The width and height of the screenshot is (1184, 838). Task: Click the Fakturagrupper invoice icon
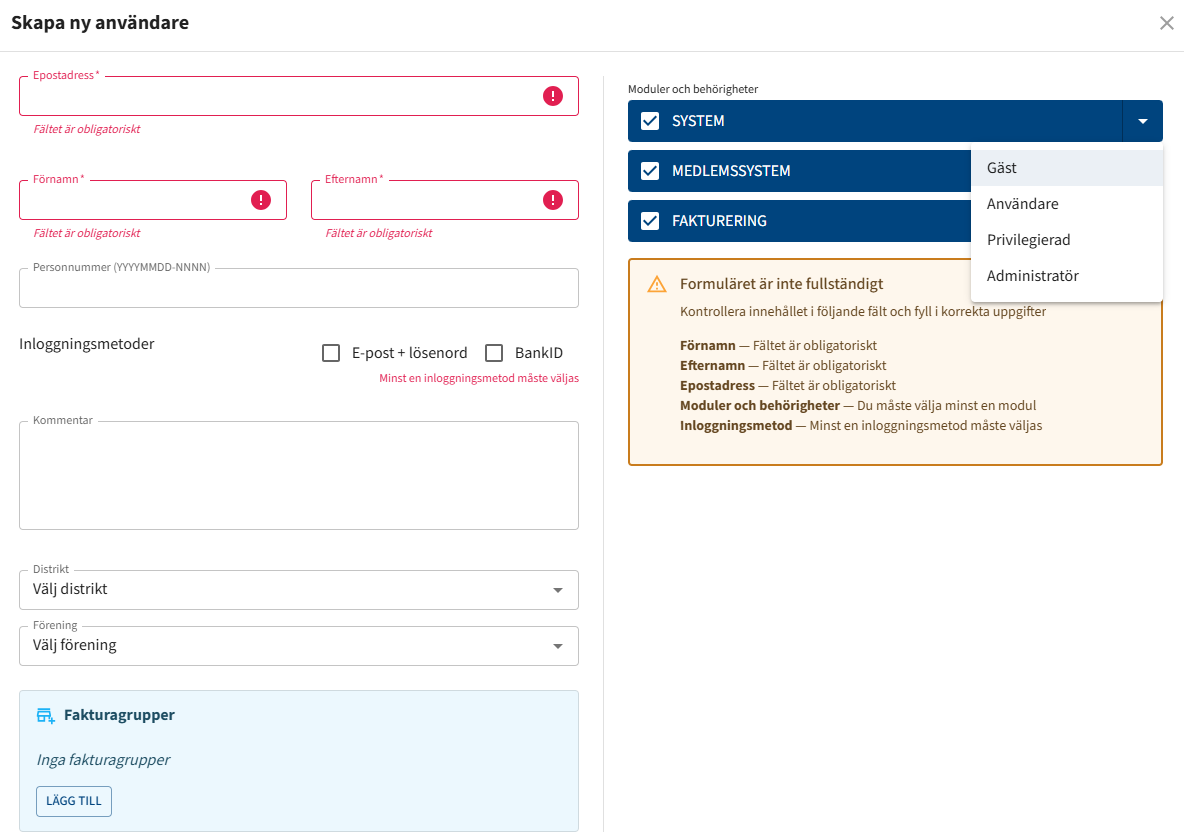tap(46, 716)
